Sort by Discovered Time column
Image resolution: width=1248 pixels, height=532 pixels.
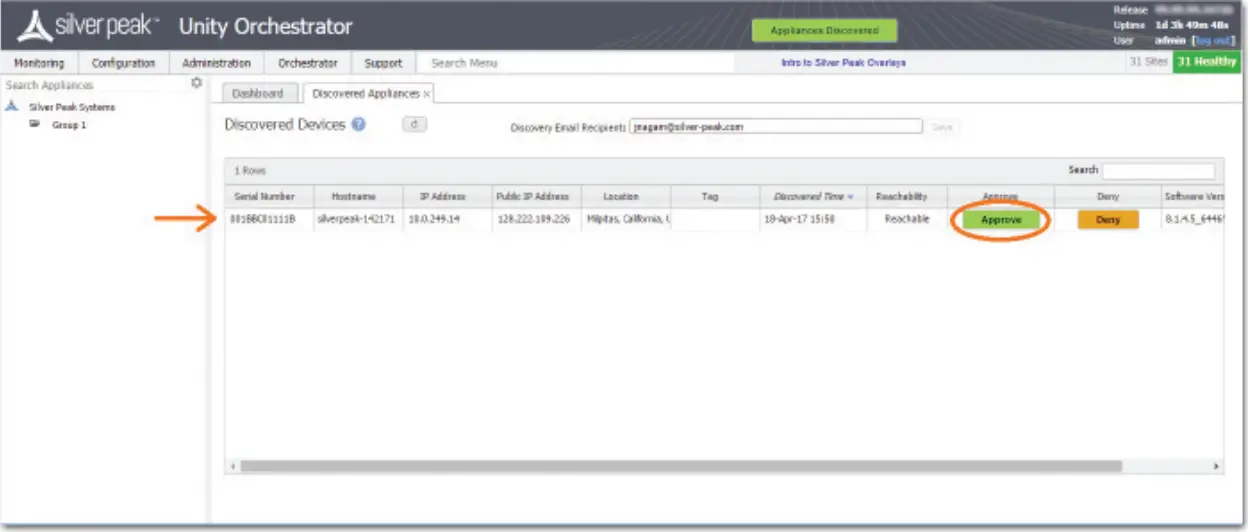point(813,197)
